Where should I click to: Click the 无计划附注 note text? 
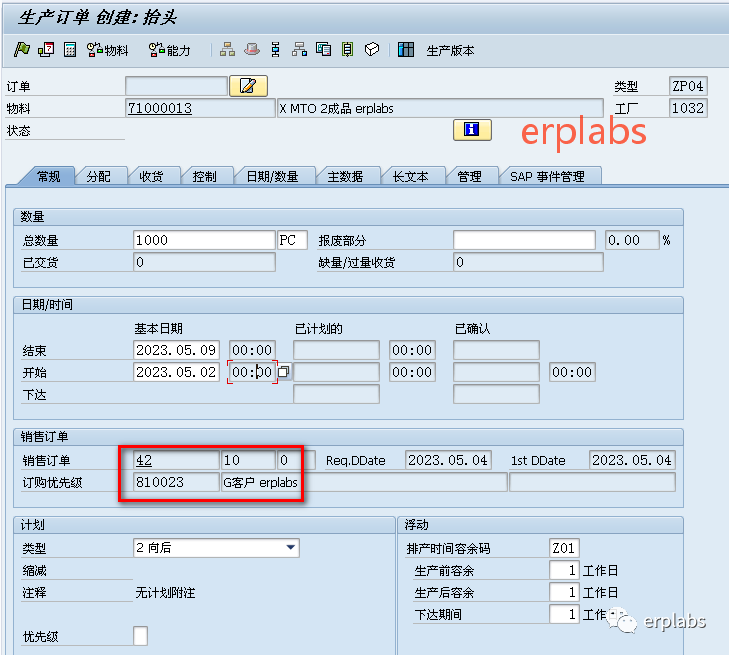click(x=166, y=593)
